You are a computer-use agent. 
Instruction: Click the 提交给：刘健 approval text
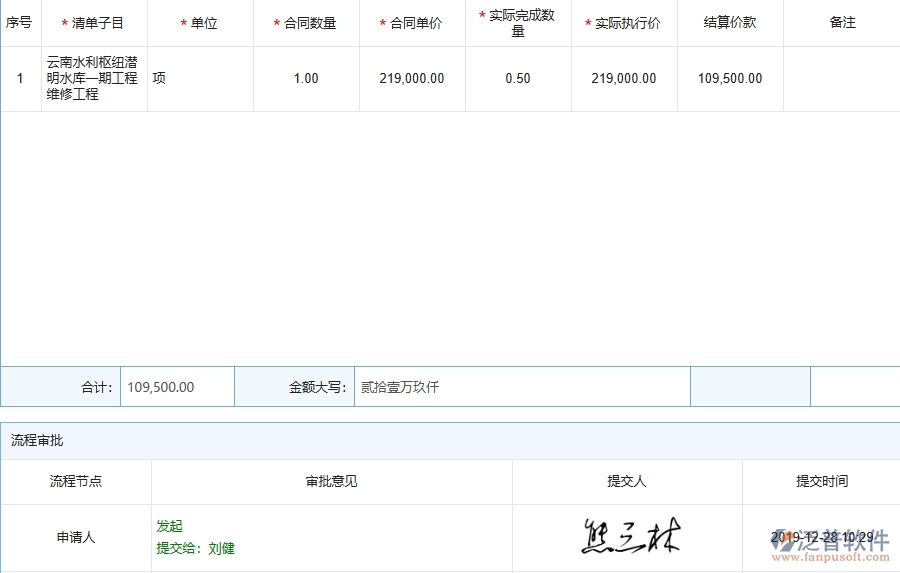[196, 548]
